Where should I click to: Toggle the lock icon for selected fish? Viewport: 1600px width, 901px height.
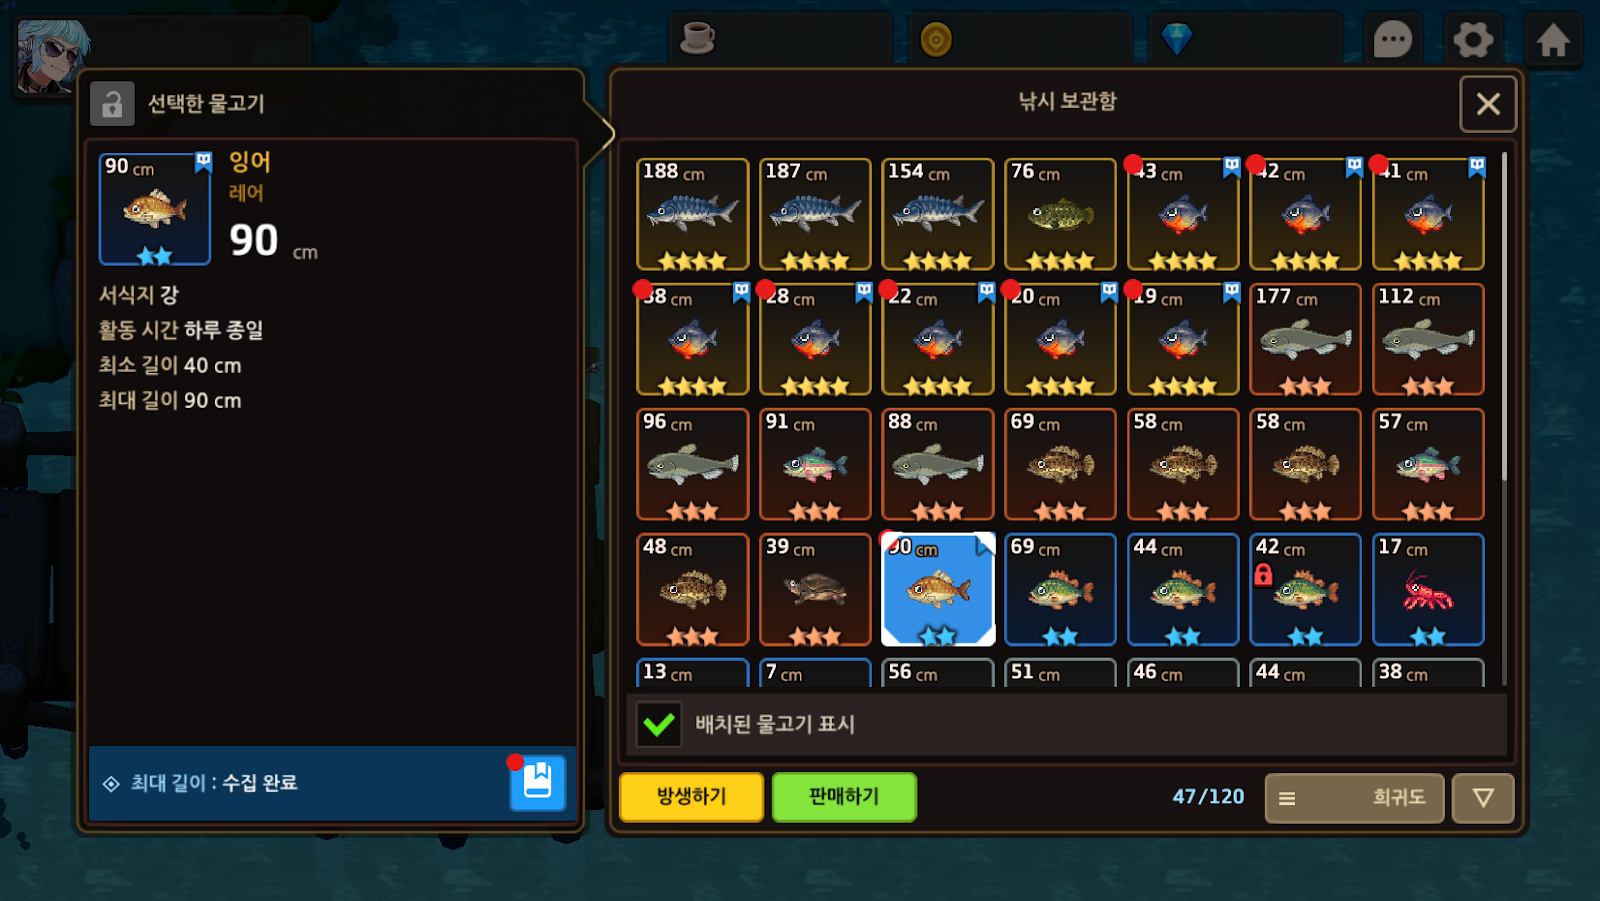112,103
